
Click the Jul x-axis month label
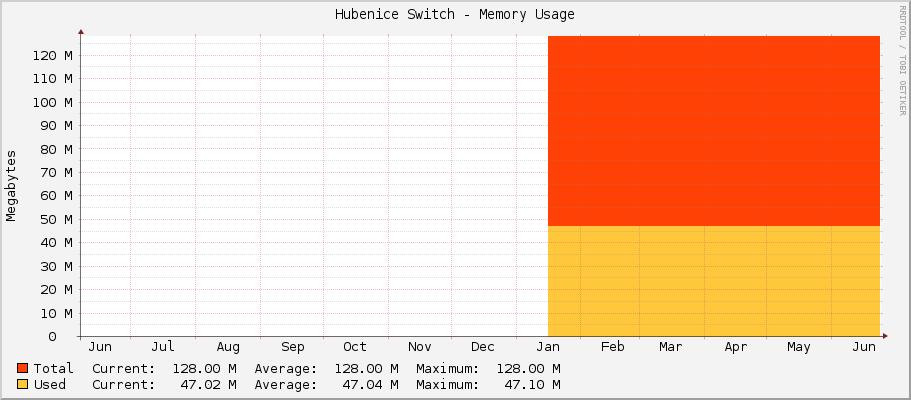pyautogui.click(x=163, y=347)
